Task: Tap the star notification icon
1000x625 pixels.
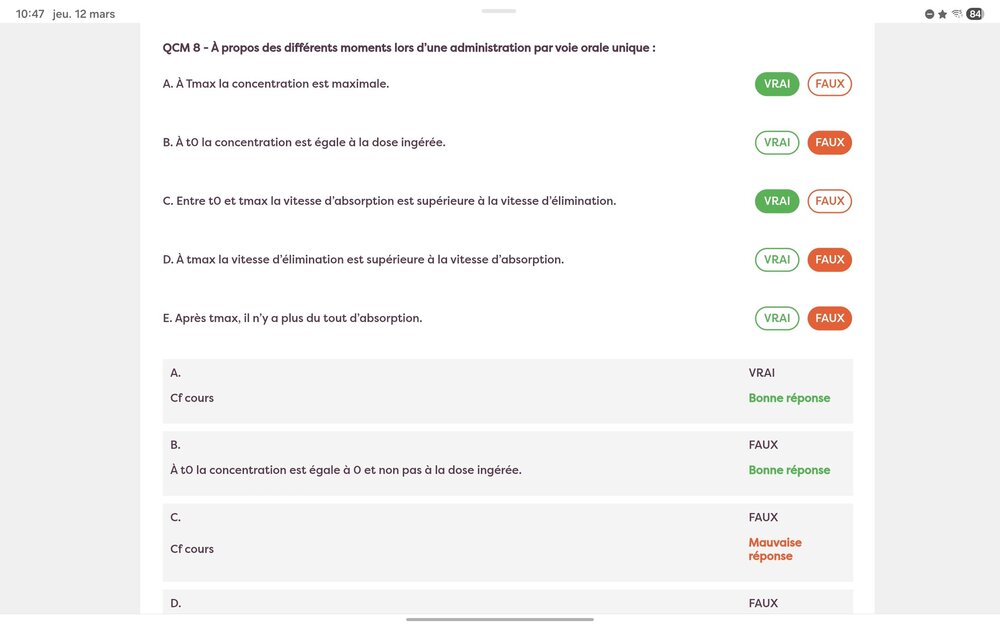Action: 943,13
